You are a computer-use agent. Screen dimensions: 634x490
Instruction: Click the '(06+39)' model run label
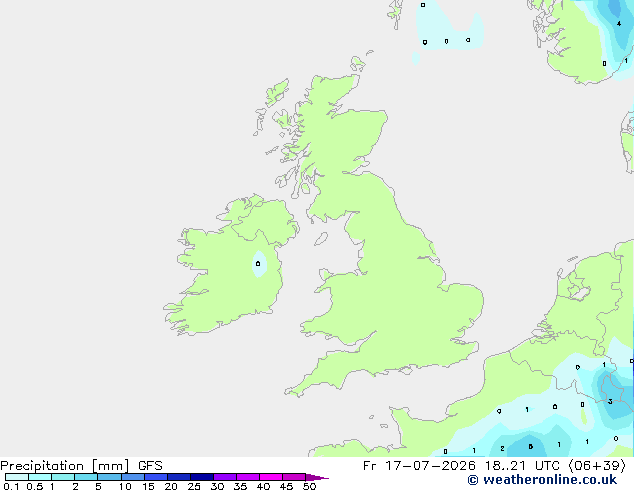coord(597,466)
